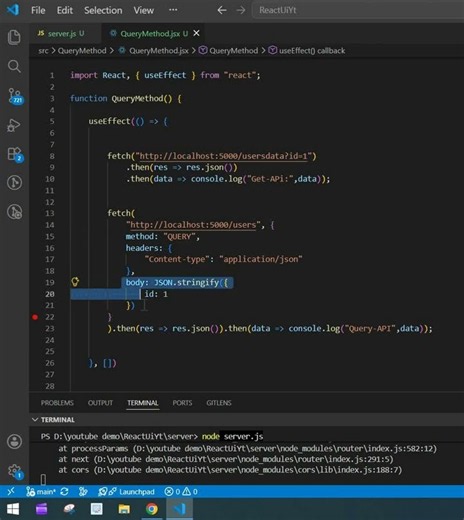464x520 pixels.
Task: Click the cors index.js:188:7 path in terminal
Action: 249,470
